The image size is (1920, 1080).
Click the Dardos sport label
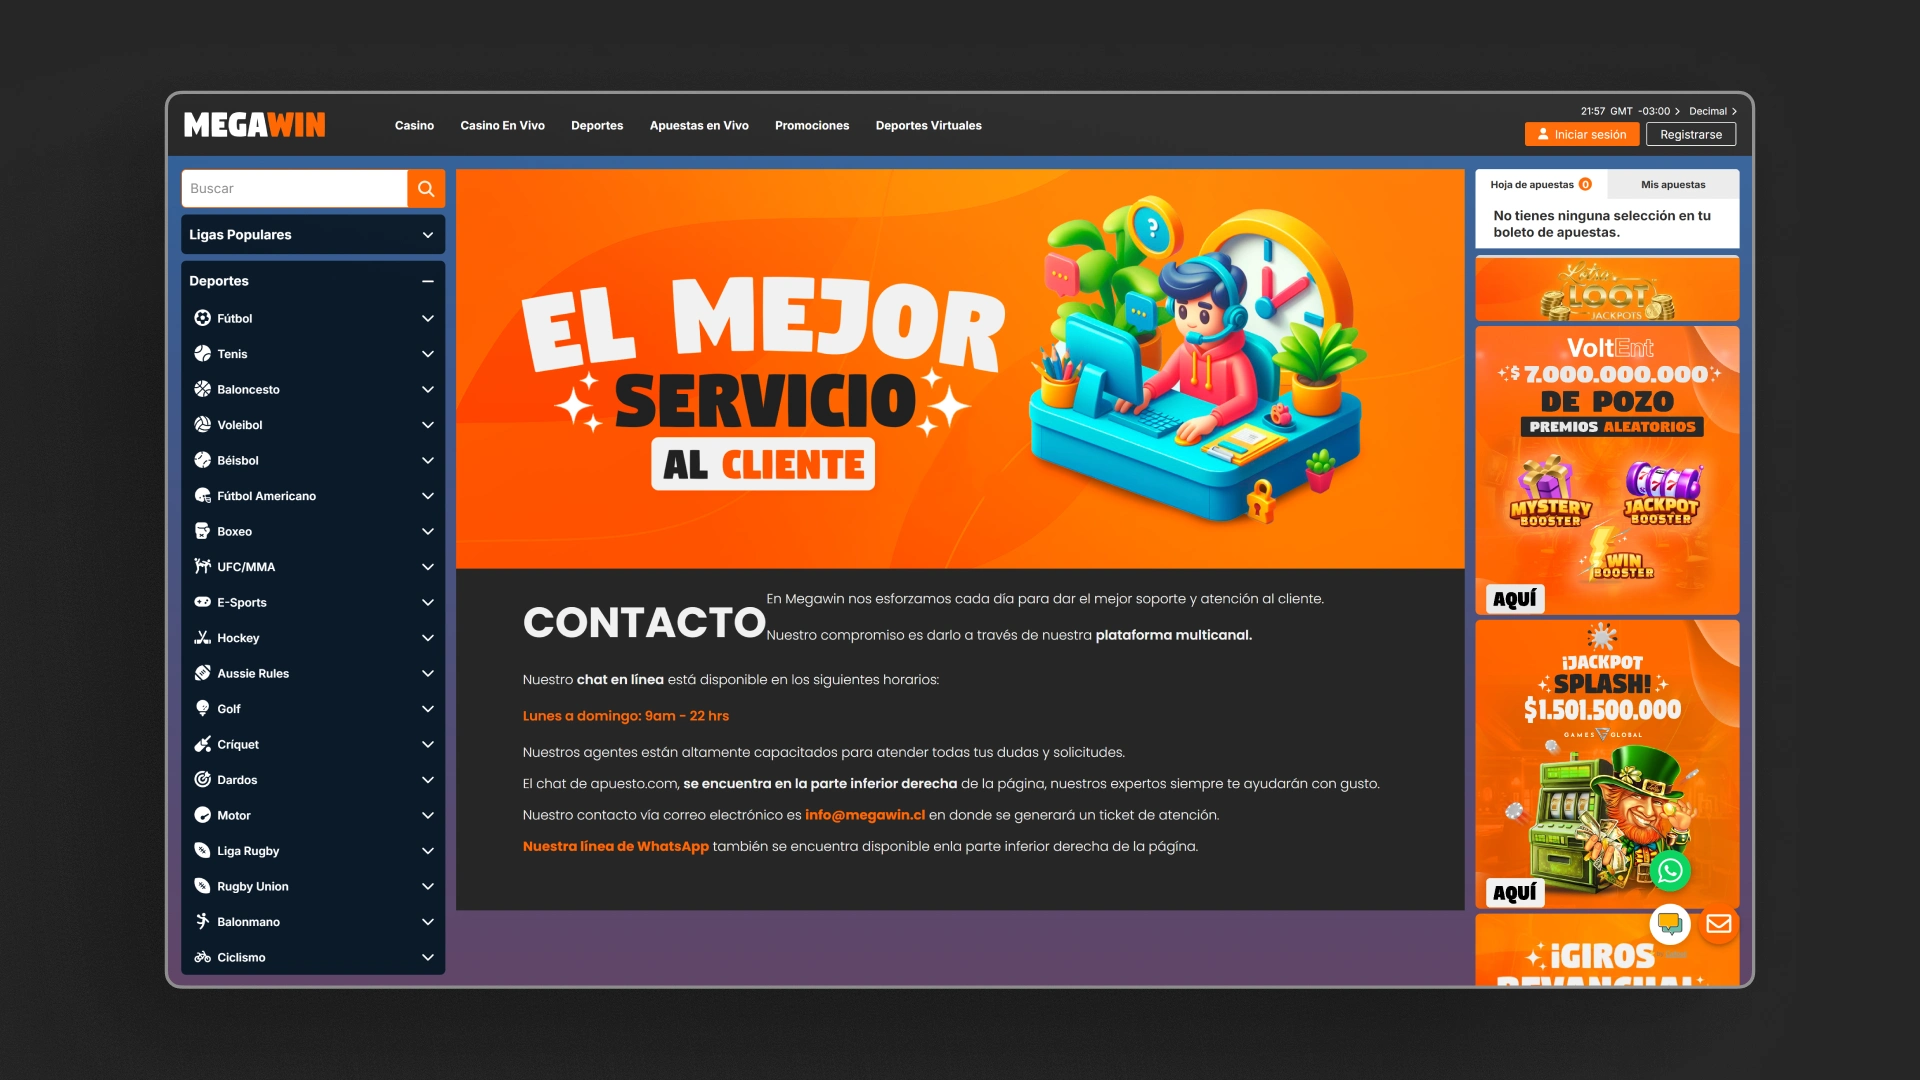[x=237, y=780]
